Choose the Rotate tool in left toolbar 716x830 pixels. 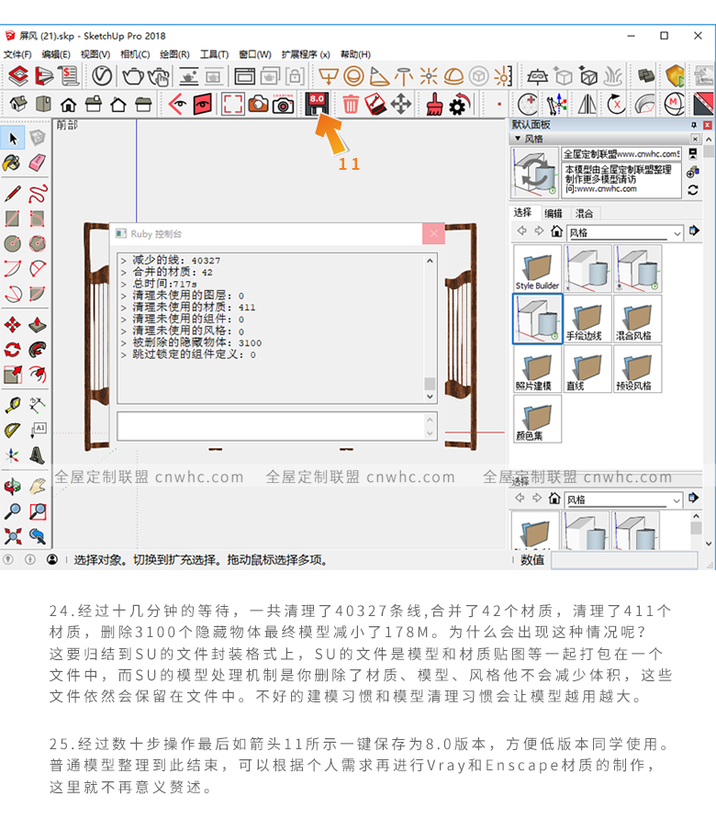pyautogui.click(x=13, y=349)
